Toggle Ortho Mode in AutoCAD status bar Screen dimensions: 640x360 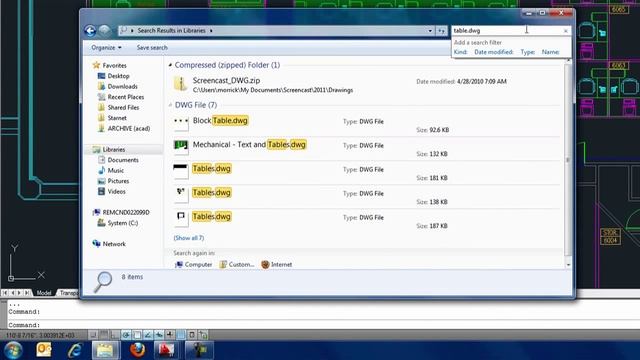pyautogui.click(x=115, y=335)
